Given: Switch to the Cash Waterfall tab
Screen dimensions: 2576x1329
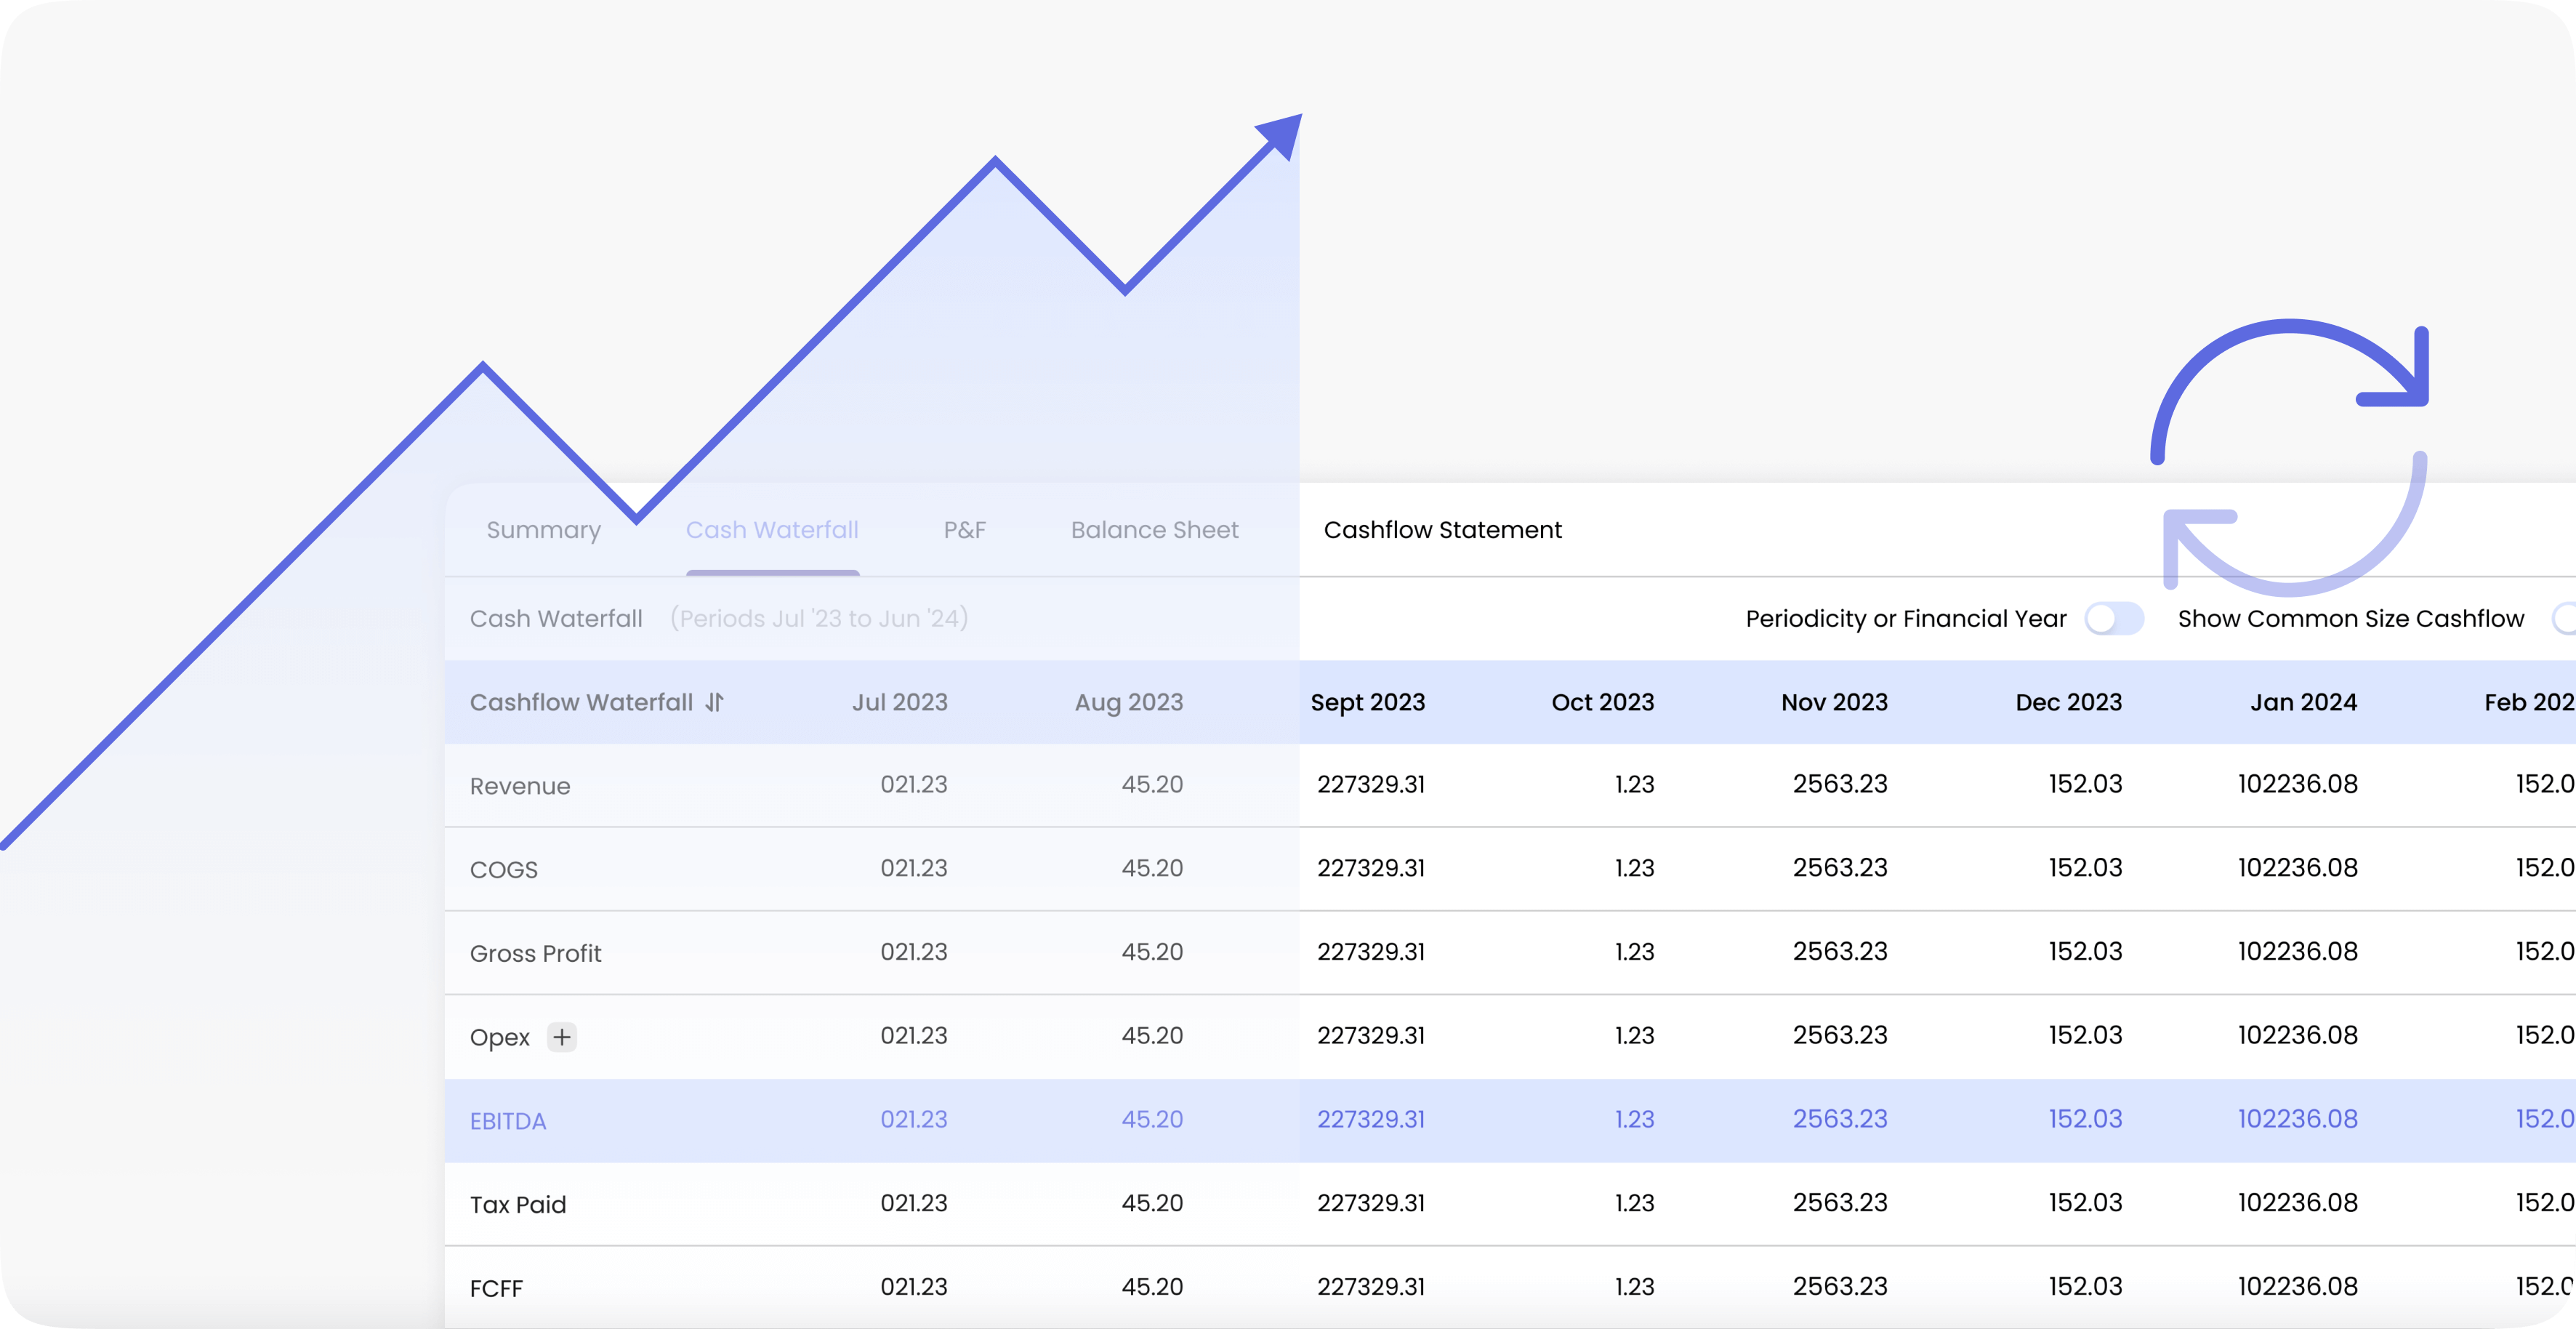Looking at the screenshot, I should (772, 530).
